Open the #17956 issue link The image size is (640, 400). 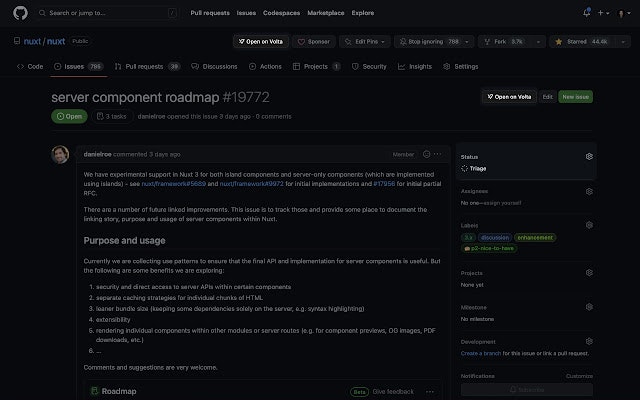click(384, 184)
